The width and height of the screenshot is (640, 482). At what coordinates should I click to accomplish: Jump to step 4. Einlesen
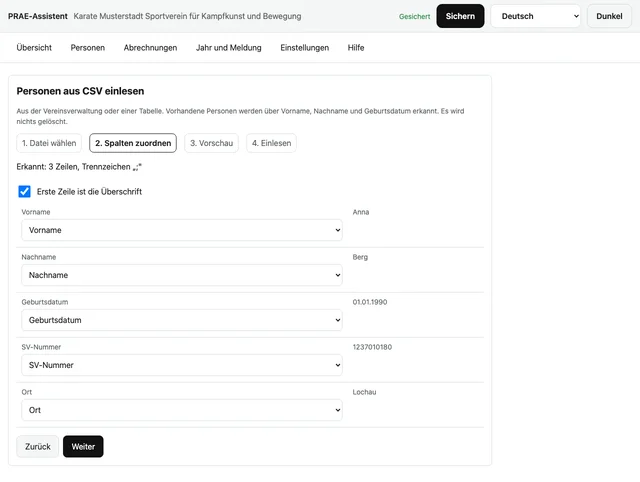[271, 143]
